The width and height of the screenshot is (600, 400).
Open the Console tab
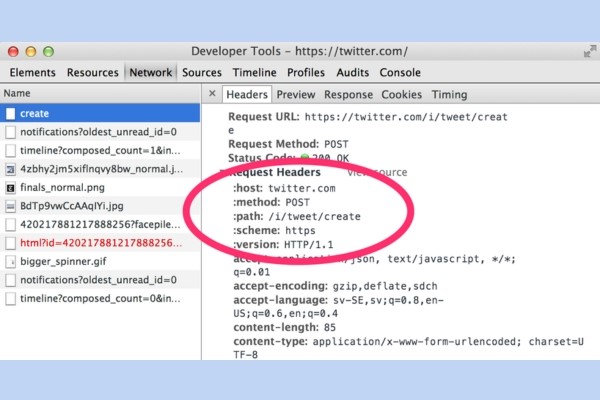(x=400, y=72)
